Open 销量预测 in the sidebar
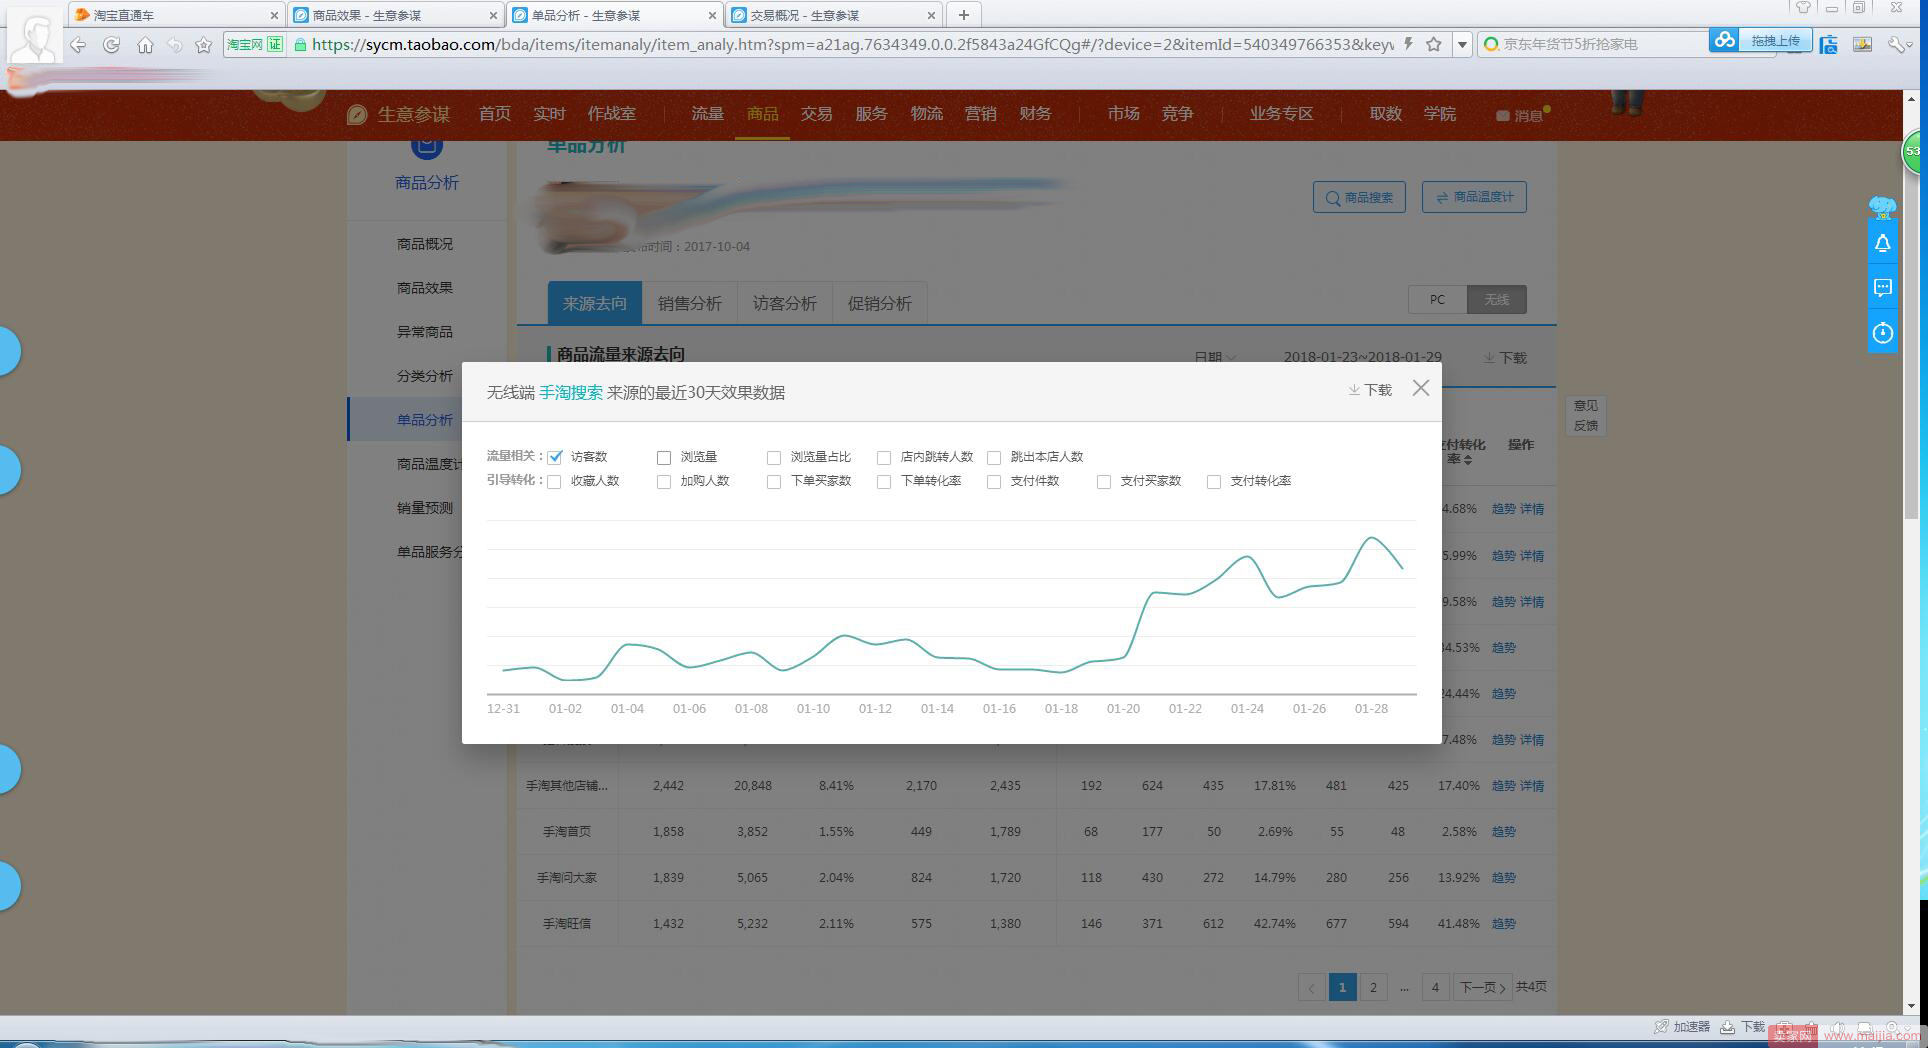The image size is (1928, 1048). point(425,508)
